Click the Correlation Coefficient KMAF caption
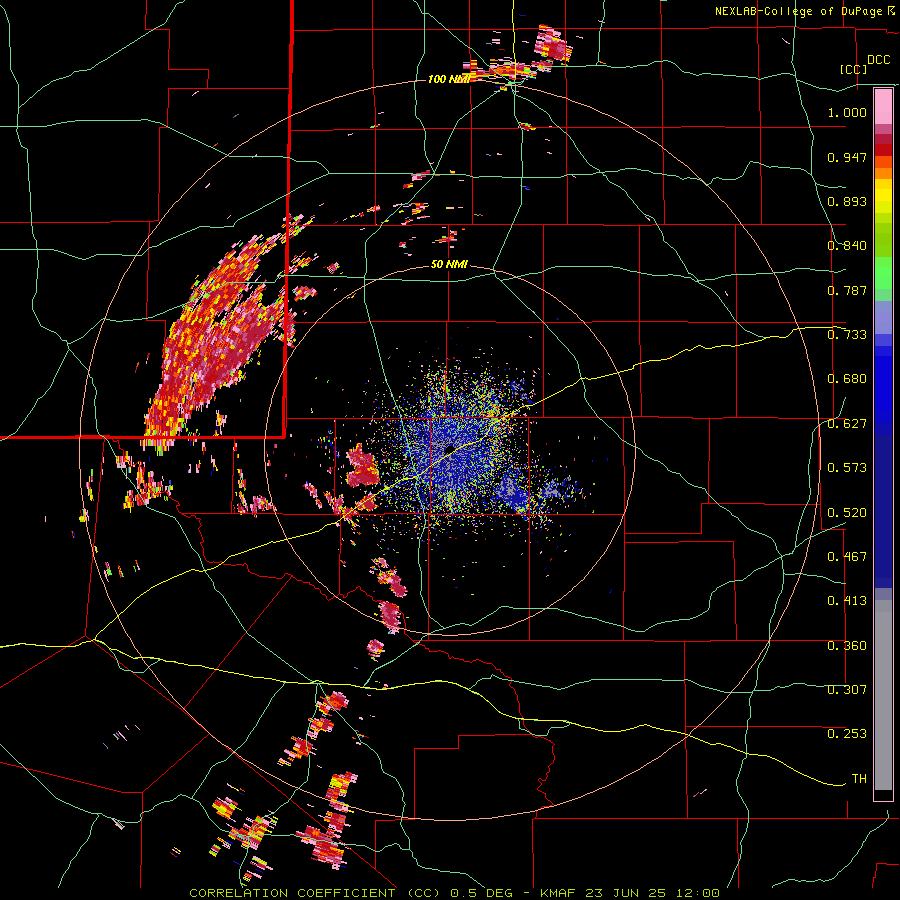 (454, 893)
